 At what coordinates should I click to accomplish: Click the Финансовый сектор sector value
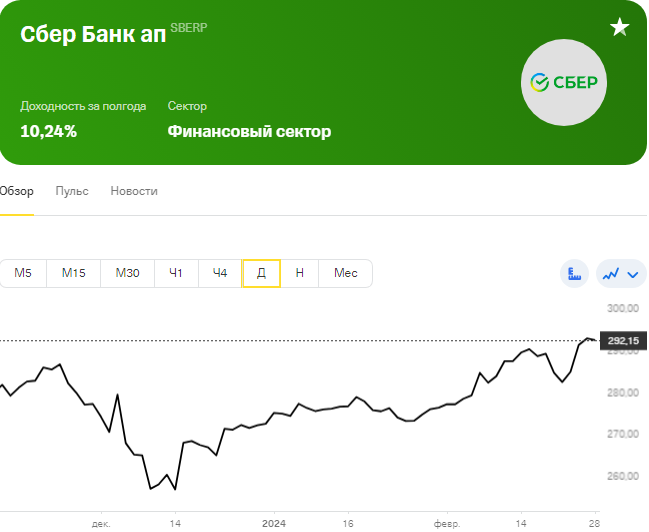(x=249, y=132)
